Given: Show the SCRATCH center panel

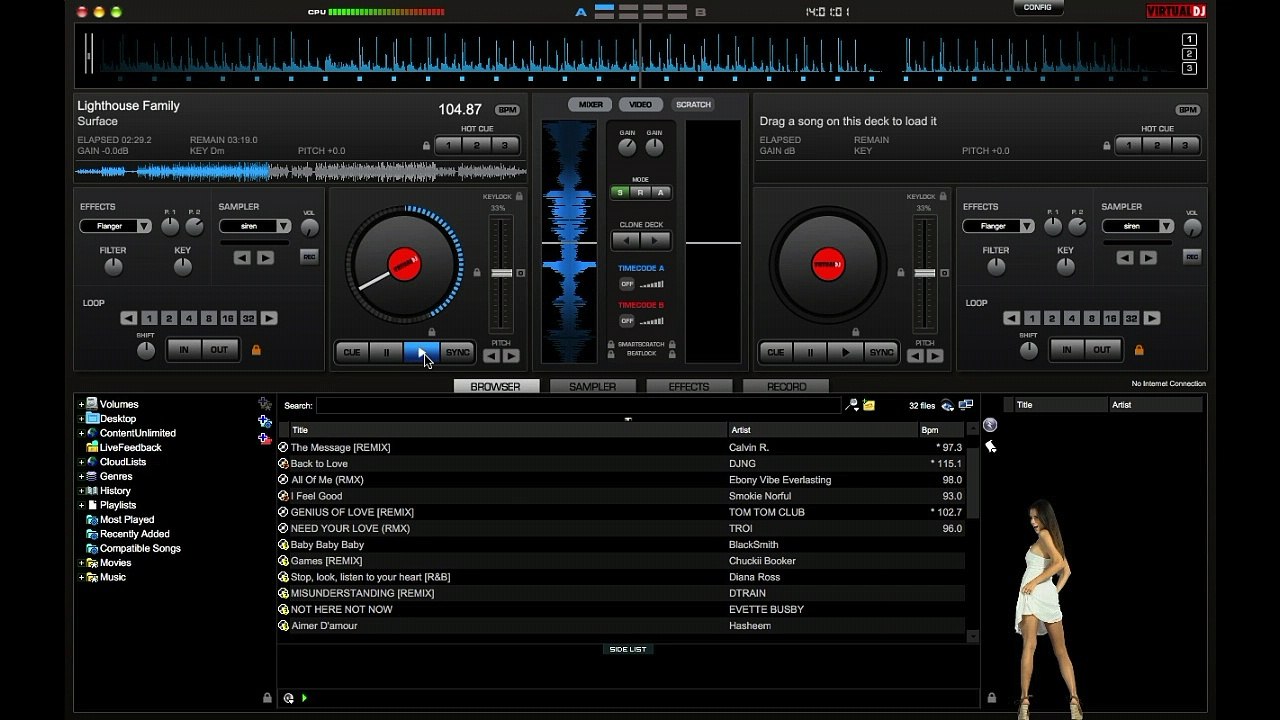Looking at the screenshot, I should point(693,104).
